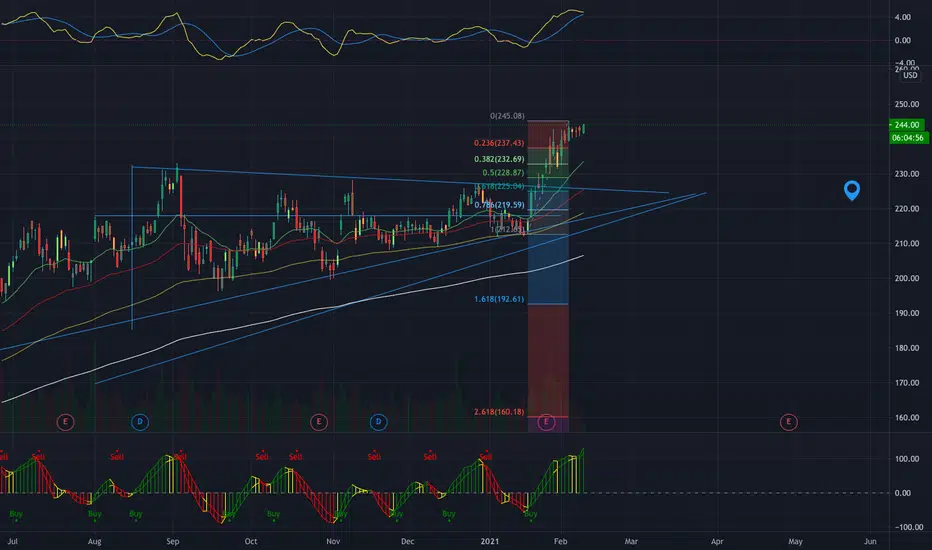Select the 0(245.08) Fibonacci level label
The height and width of the screenshot is (550, 932).
(507, 116)
